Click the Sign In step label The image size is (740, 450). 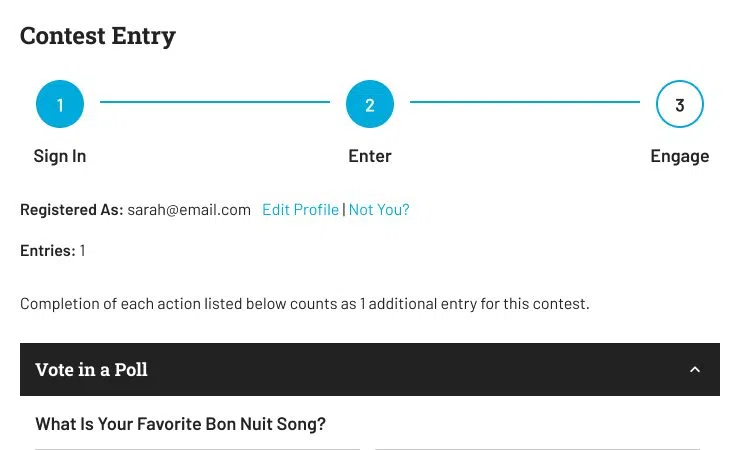pyautogui.click(x=60, y=156)
